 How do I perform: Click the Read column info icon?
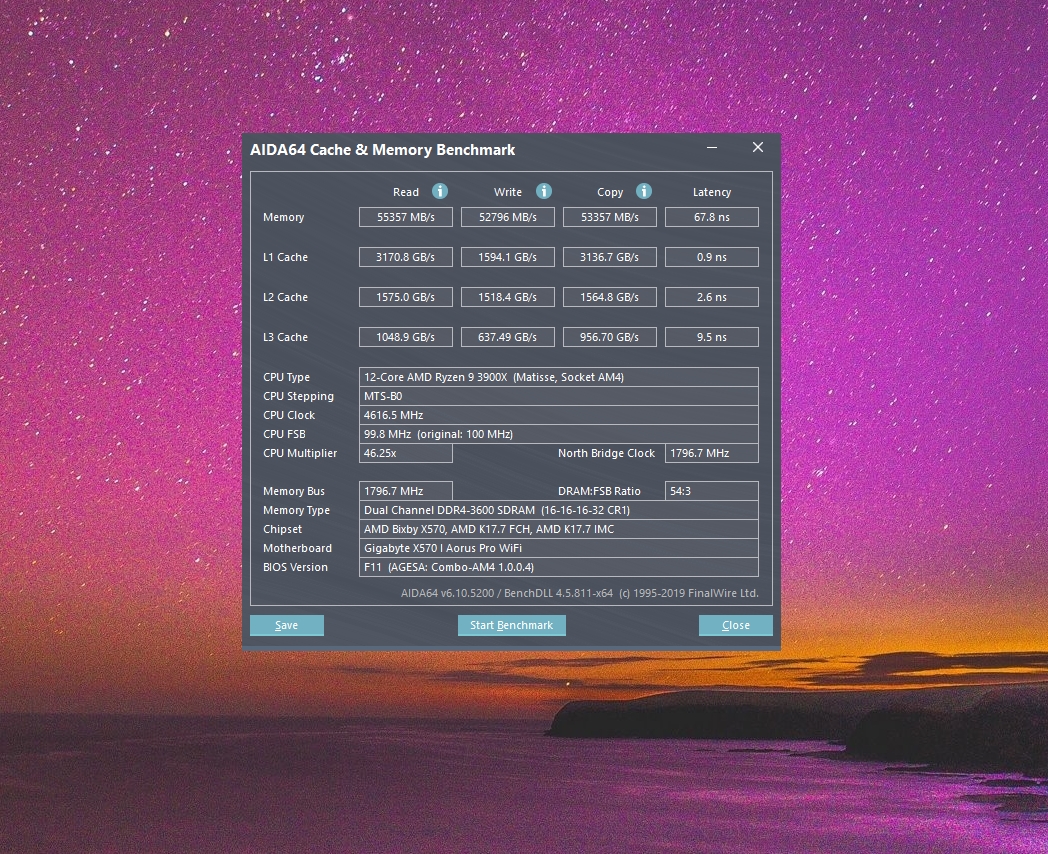point(440,191)
